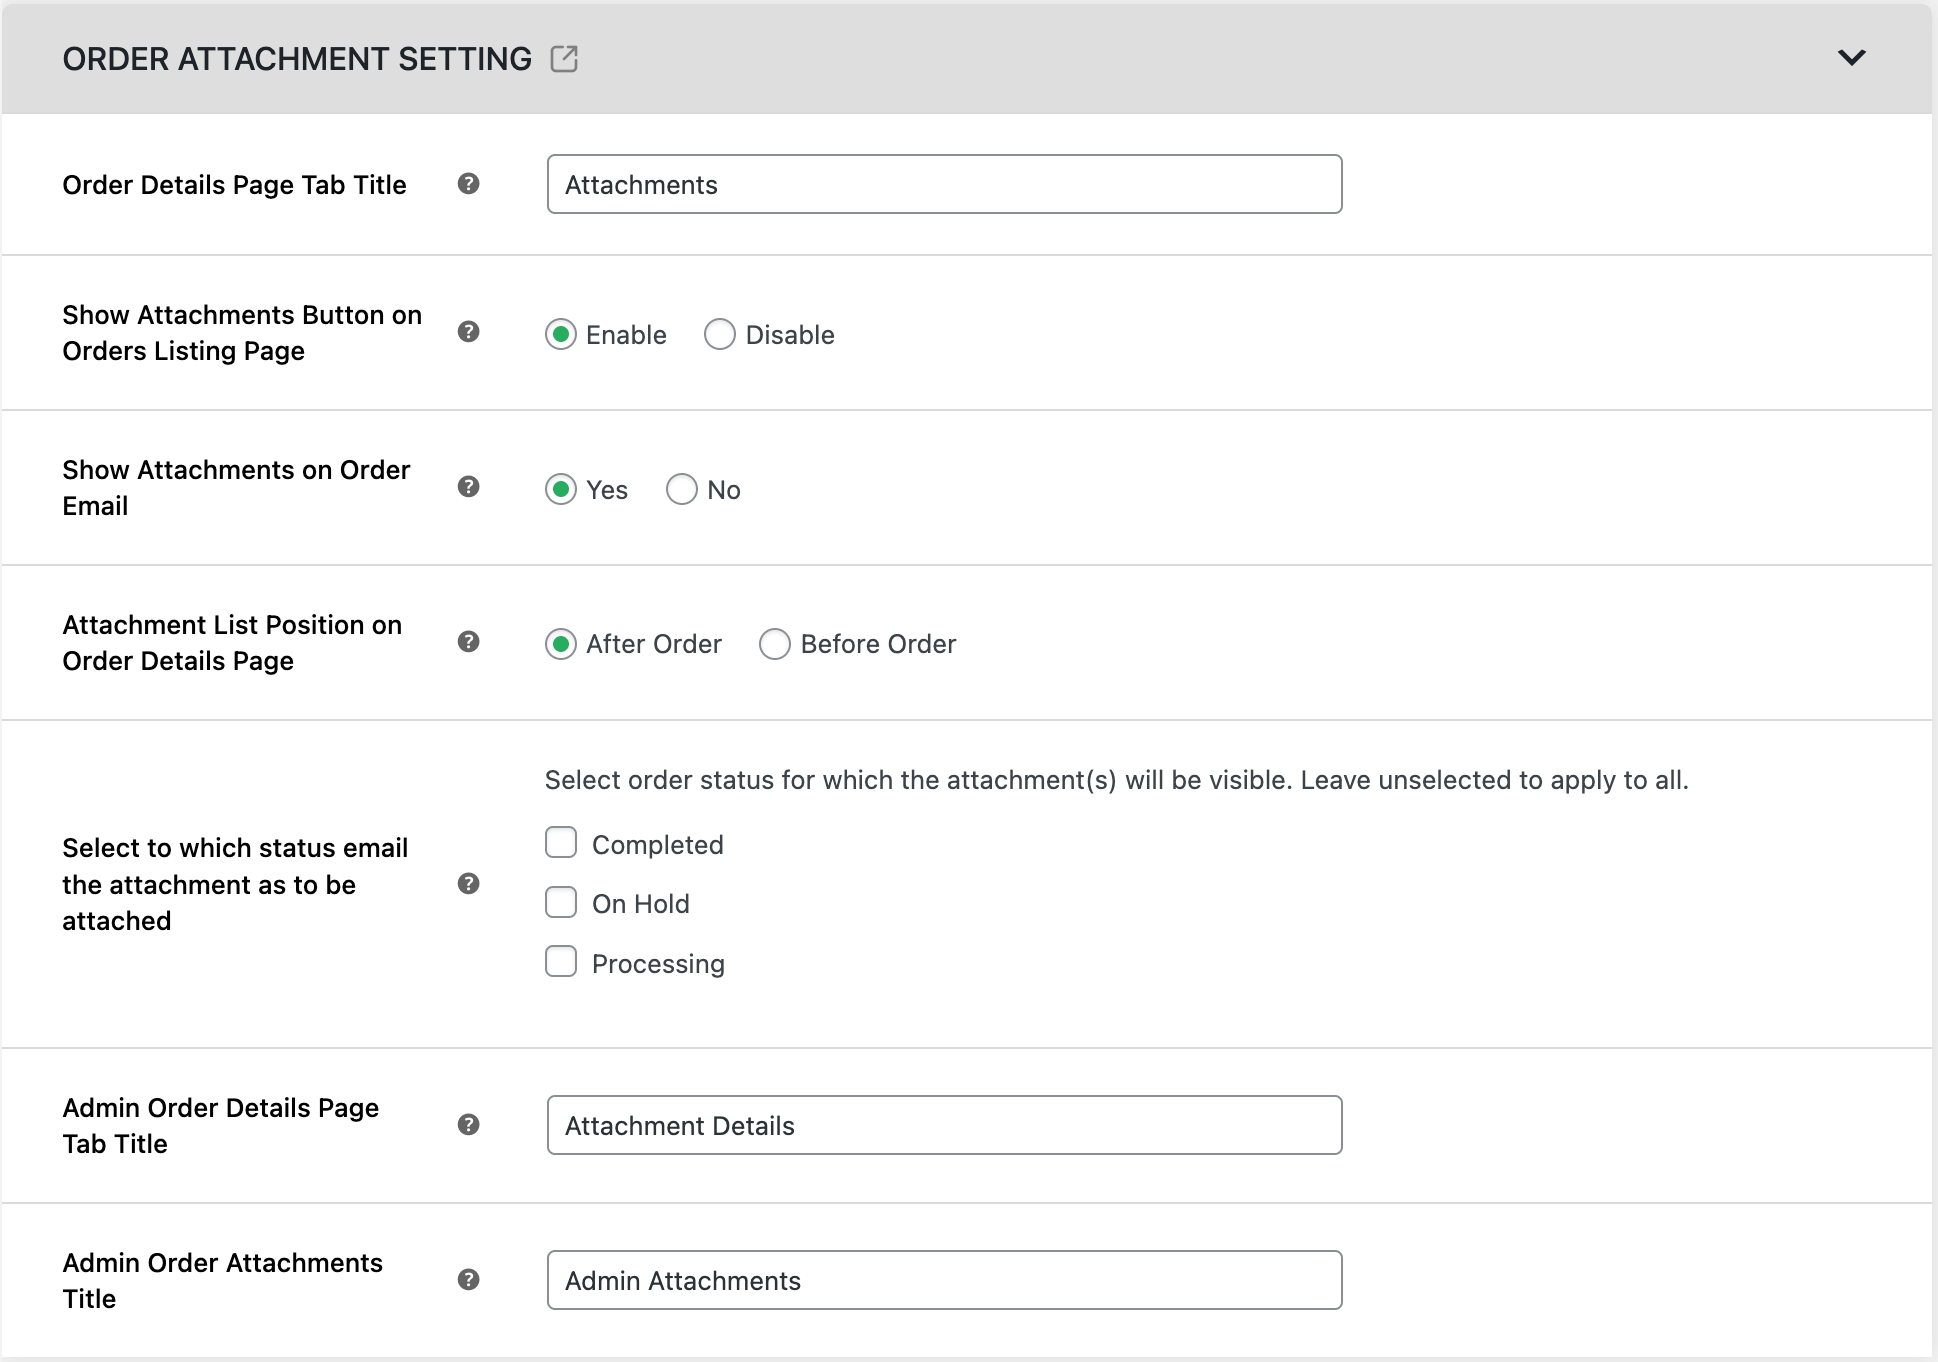
Task: Collapse the Order Attachment Setting section
Action: (1852, 57)
